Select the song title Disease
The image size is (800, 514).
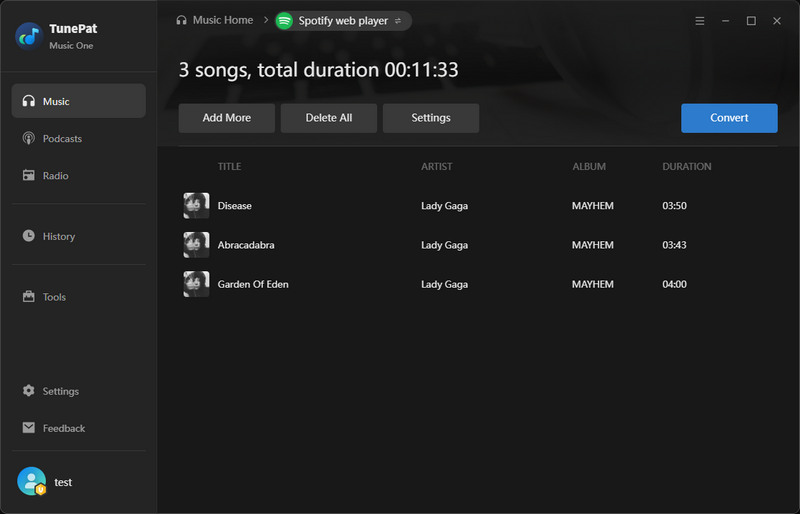pos(235,206)
